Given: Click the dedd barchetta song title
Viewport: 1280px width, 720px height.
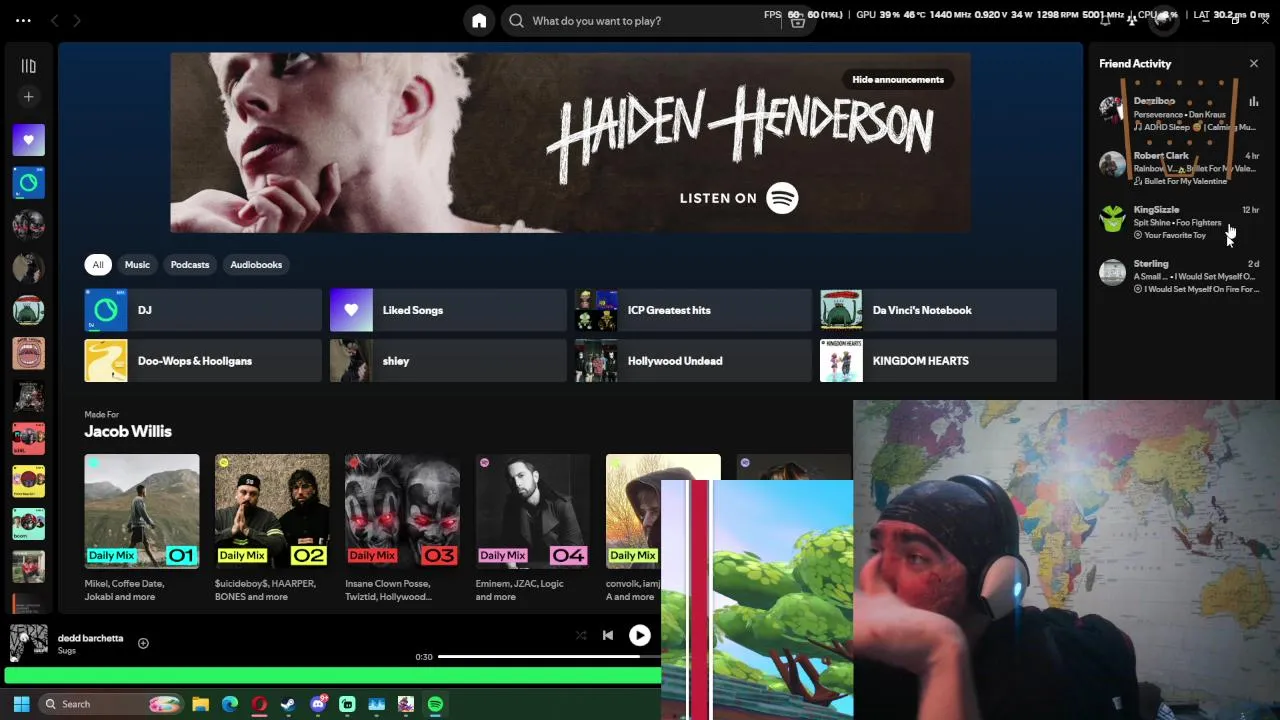Looking at the screenshot, I should tap(90, 638).
